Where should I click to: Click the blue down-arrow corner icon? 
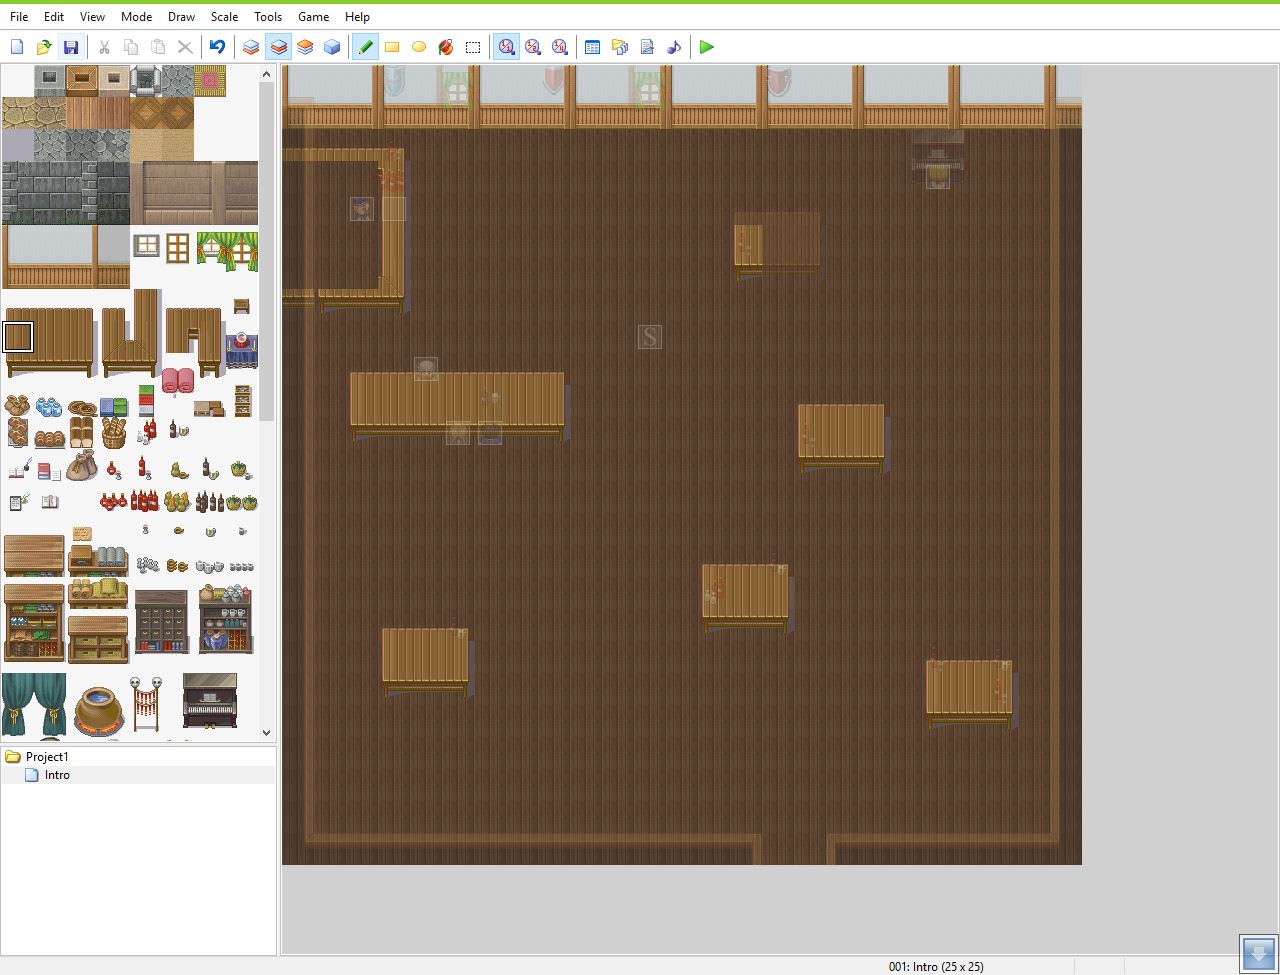1259,953
